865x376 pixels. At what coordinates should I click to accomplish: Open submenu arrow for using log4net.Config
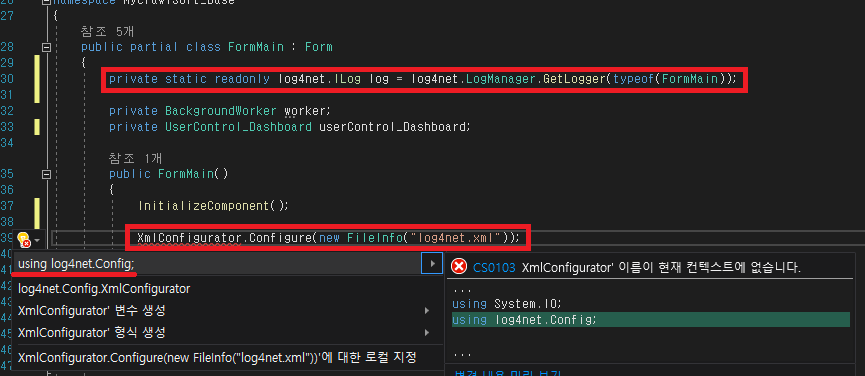pos(432,264)
